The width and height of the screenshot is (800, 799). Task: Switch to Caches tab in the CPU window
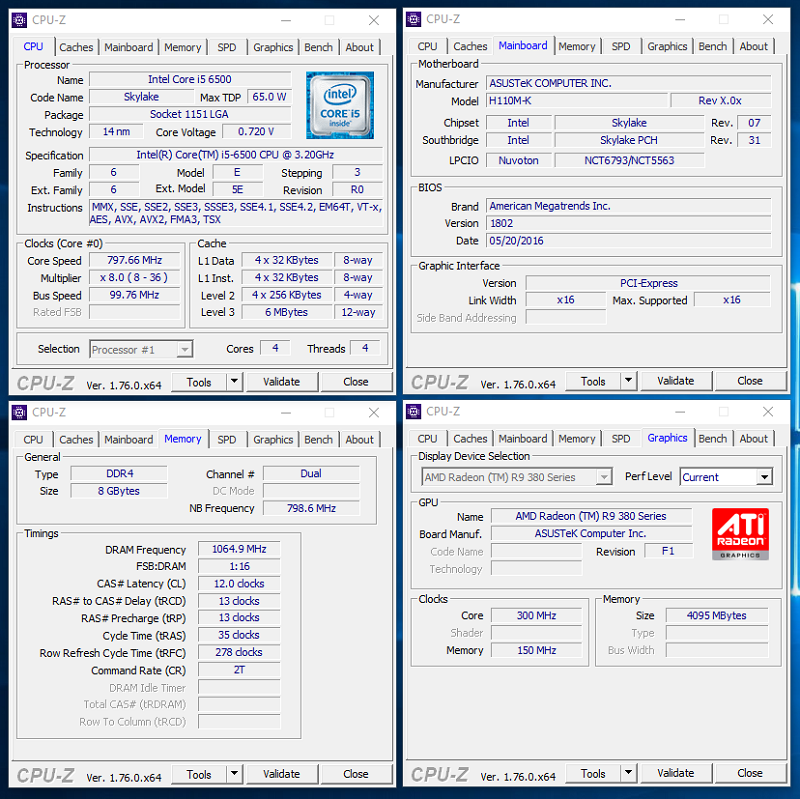[x=76, y=47]
